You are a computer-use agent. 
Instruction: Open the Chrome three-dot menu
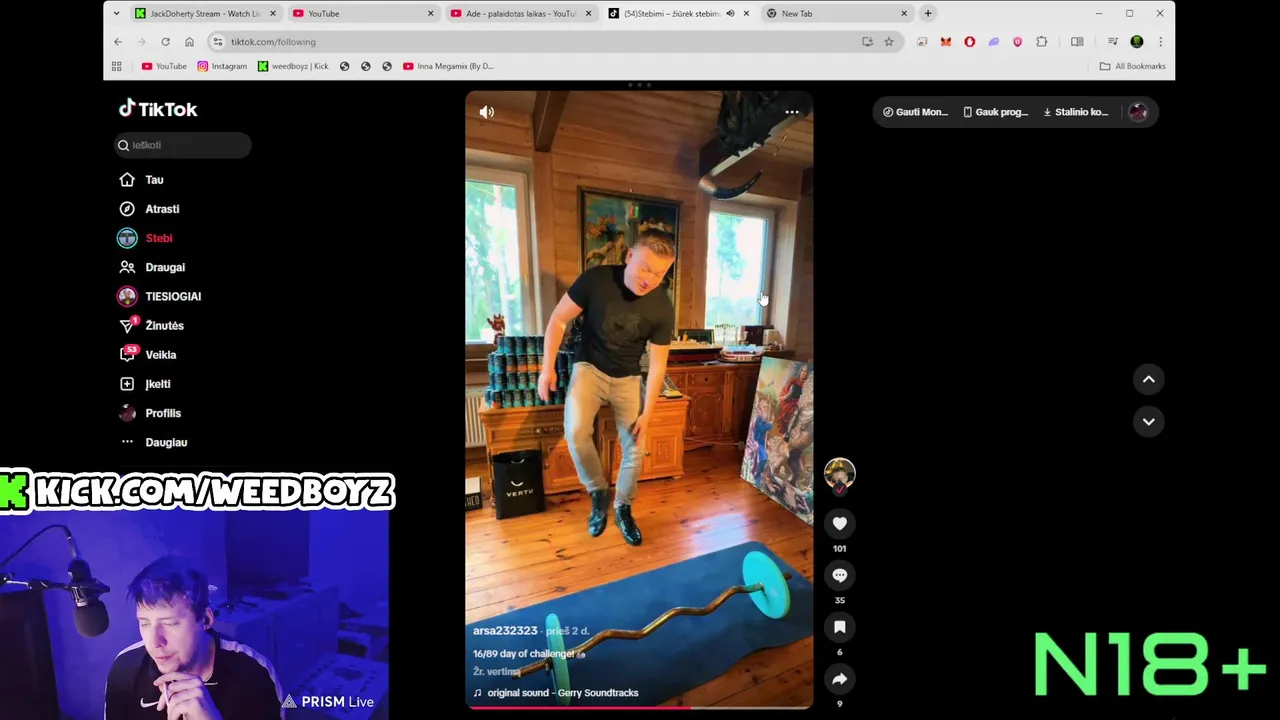click(x=1160, y=42)
